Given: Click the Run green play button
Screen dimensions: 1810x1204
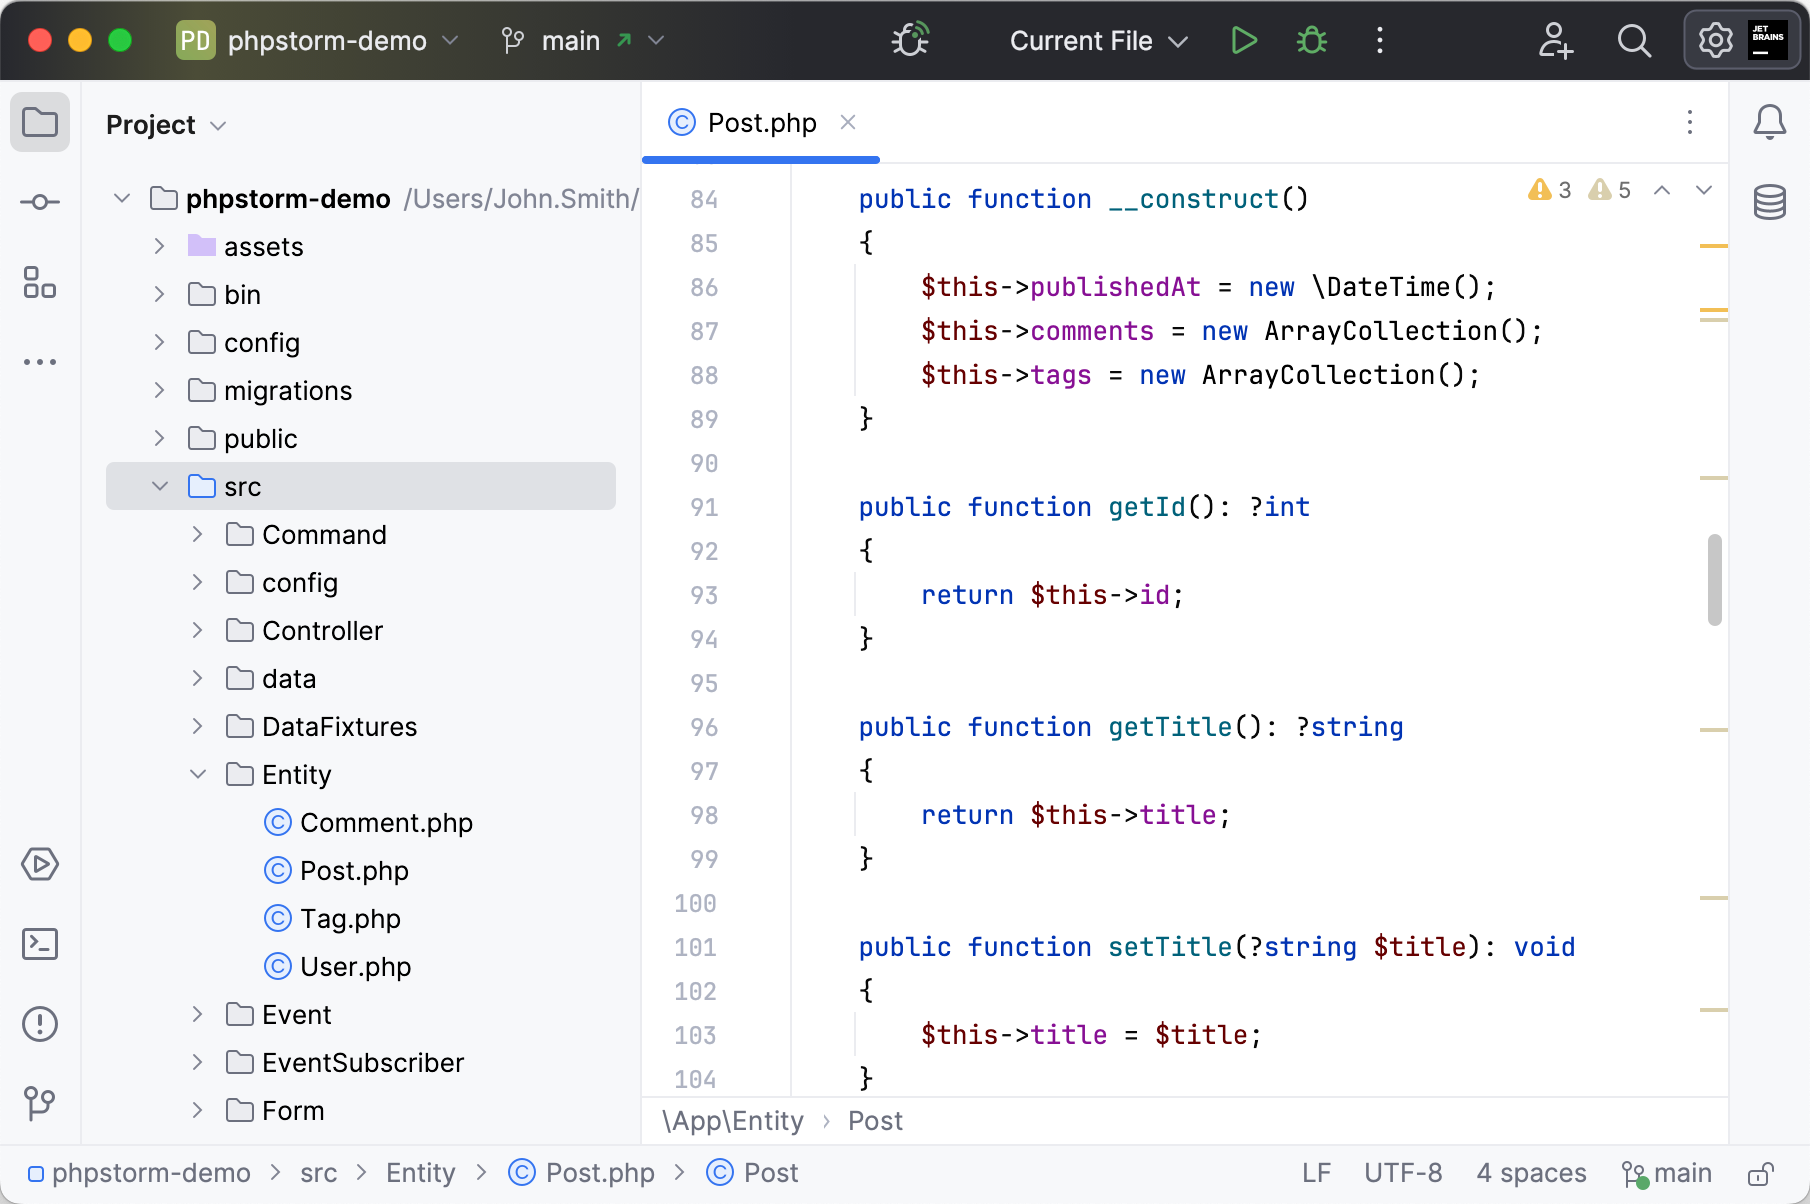Looking at the screenshot, I should pos(1244,41).
